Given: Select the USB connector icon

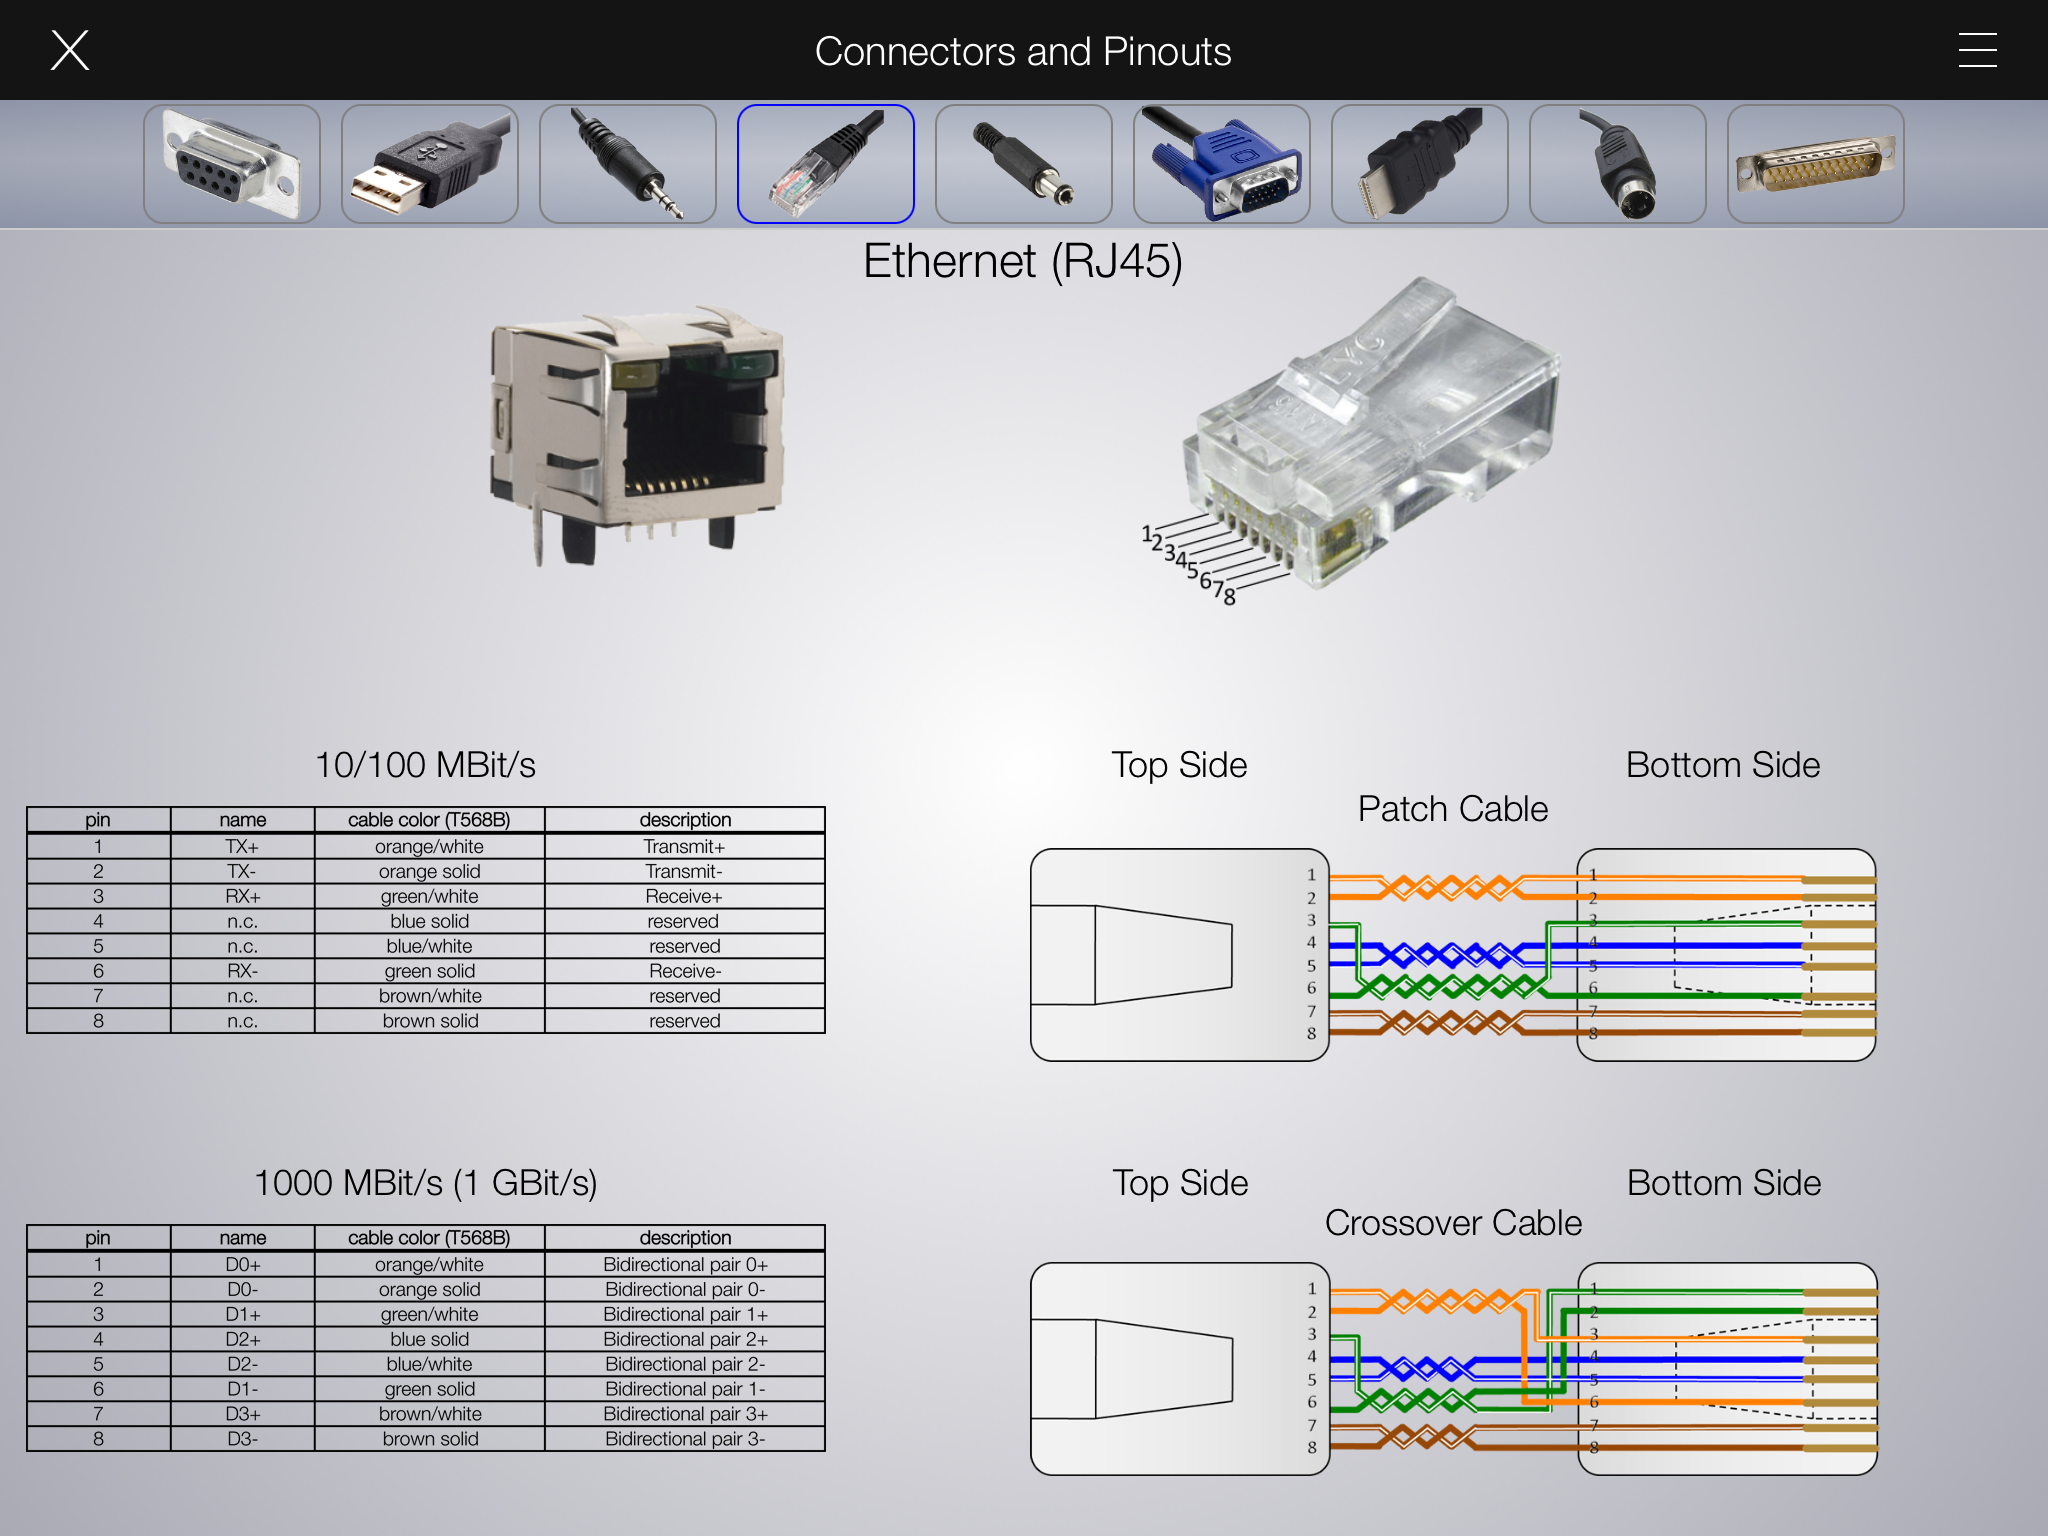Looking at the screenshot, I should (430, 164).
